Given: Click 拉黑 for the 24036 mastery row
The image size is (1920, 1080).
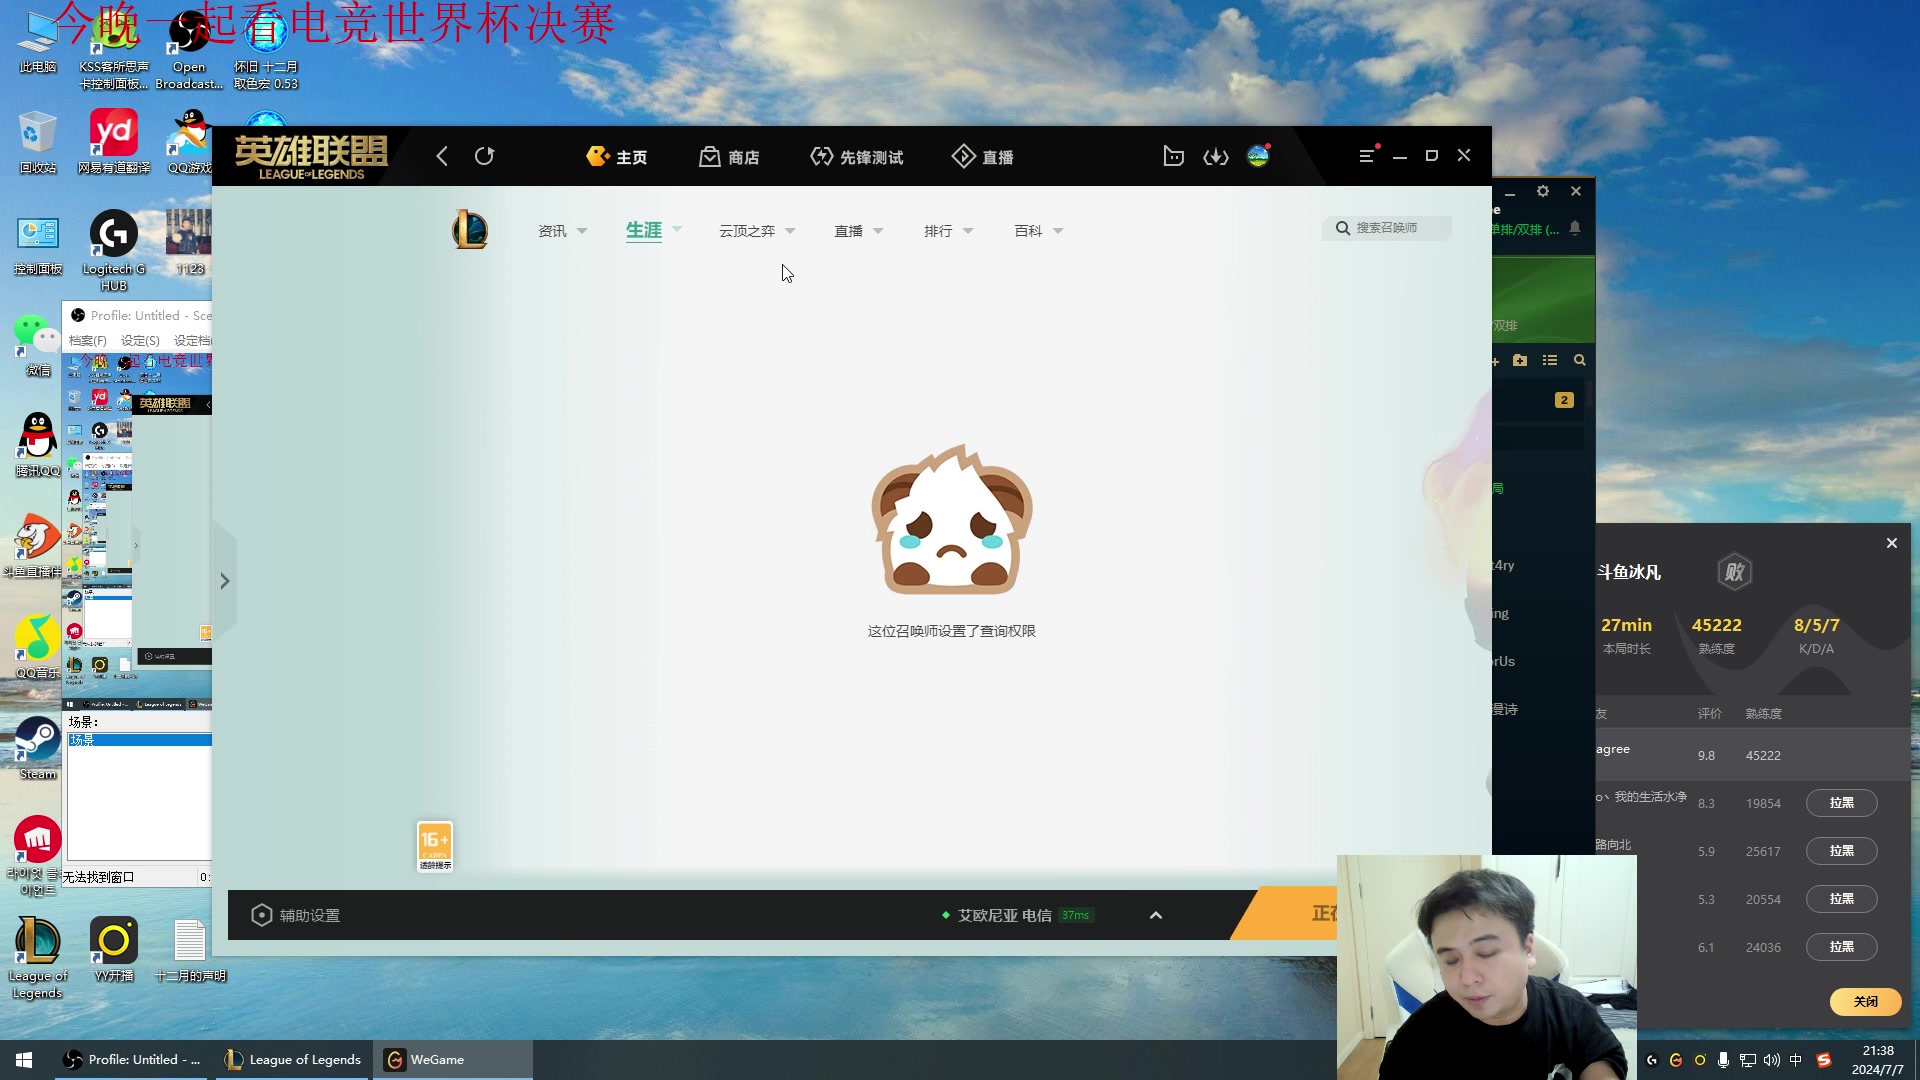Looking at the screenshot, I should 1841,947.
